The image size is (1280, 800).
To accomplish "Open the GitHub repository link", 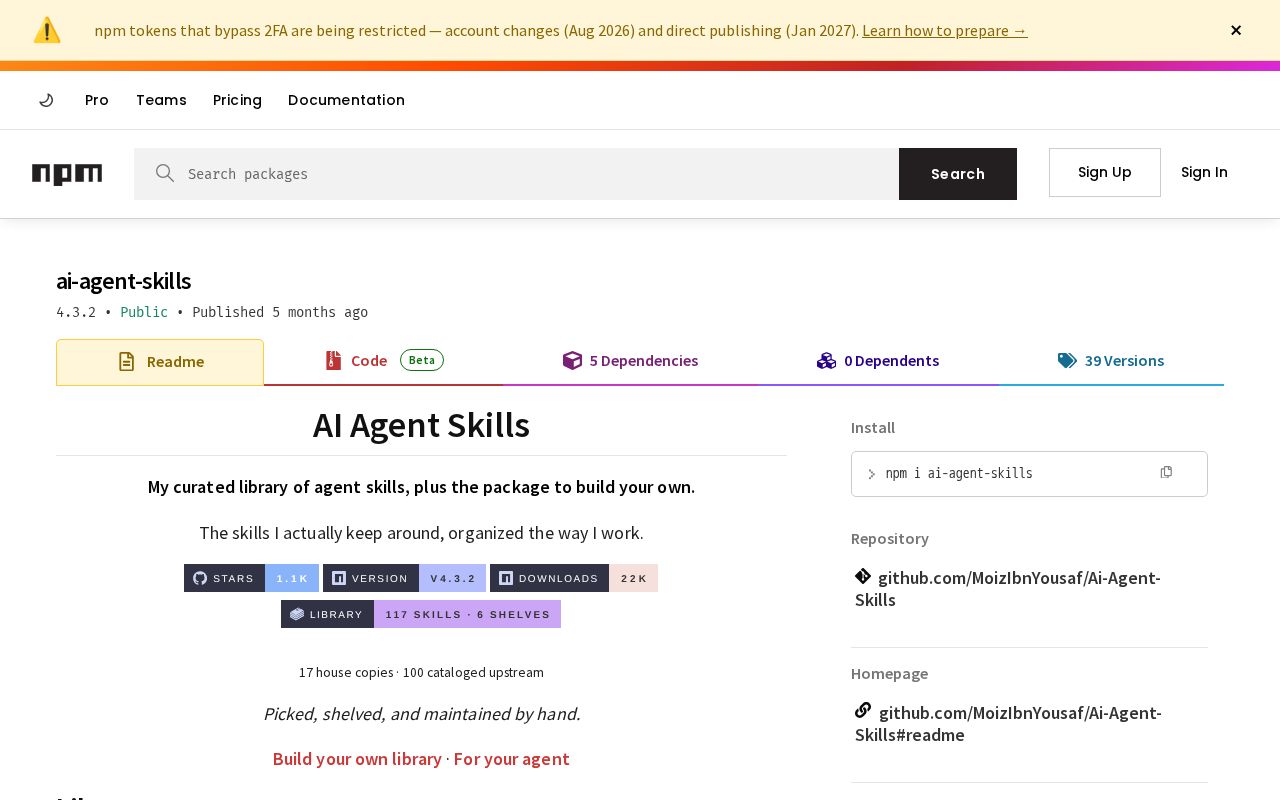I will click(x=1008, y=589).
